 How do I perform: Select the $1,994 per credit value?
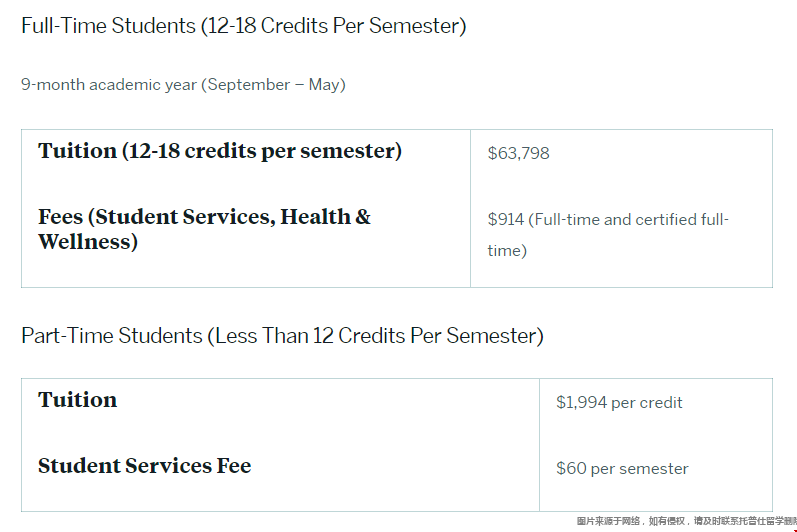(x=619, y=402)
